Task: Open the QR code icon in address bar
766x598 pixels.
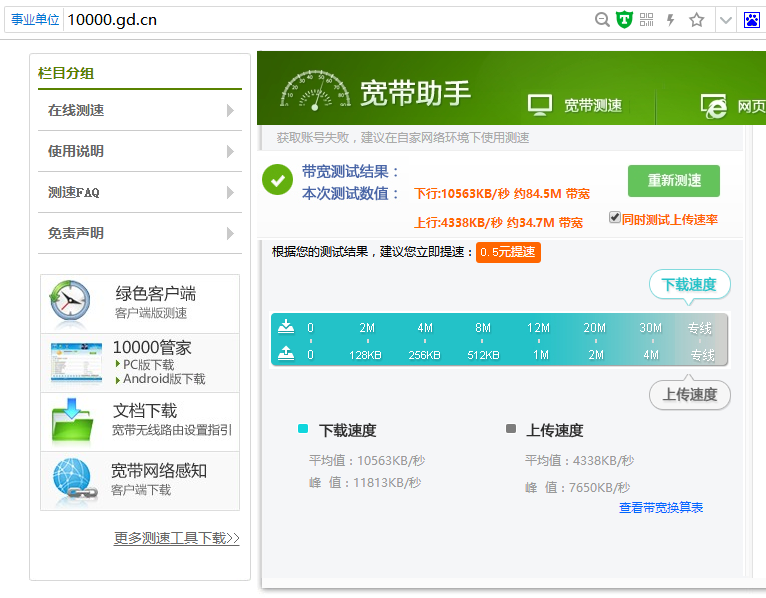Action: point(646,20)
